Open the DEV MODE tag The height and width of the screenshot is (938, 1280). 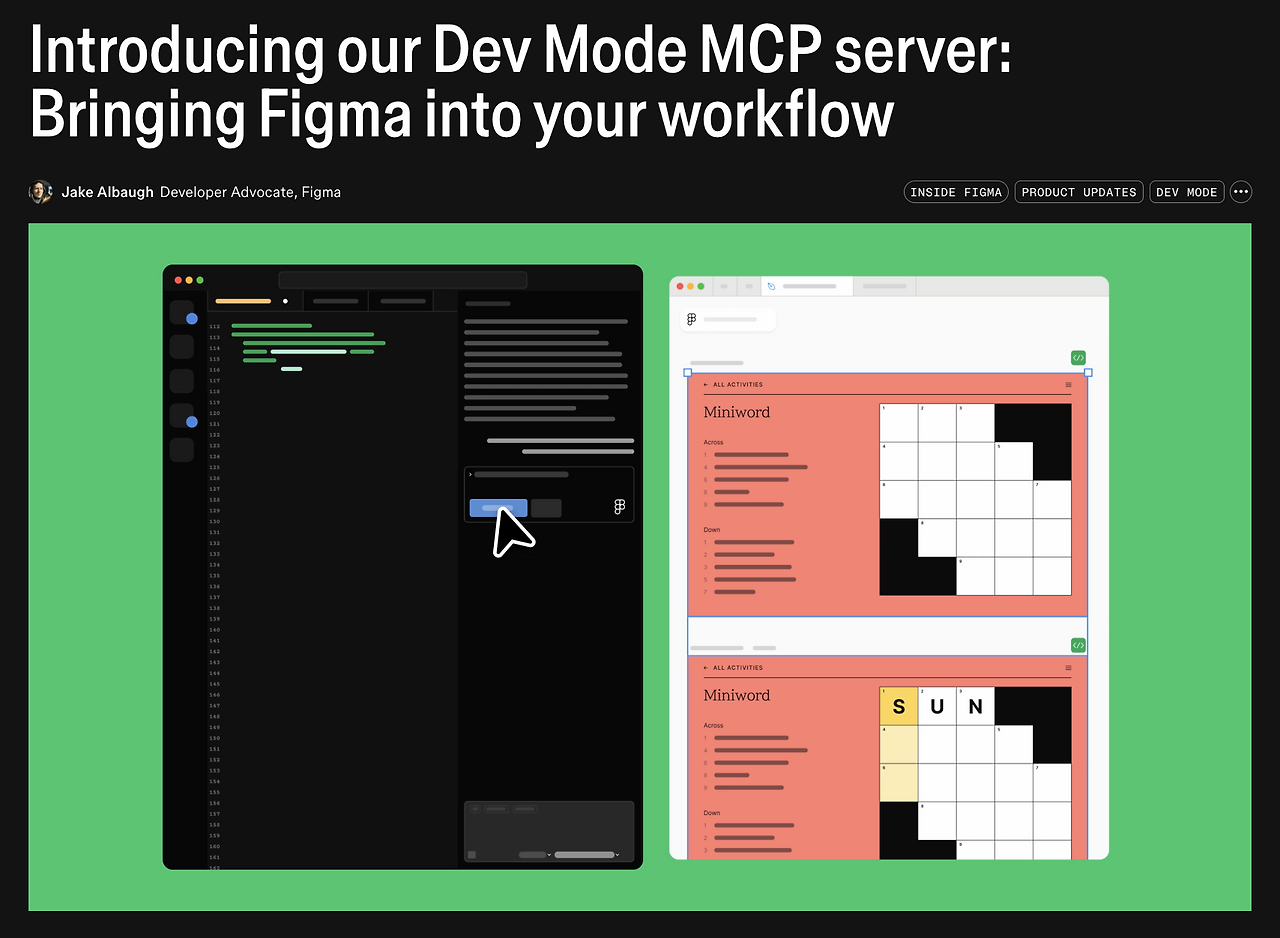pyautogui.click(x=1187, y=192)
